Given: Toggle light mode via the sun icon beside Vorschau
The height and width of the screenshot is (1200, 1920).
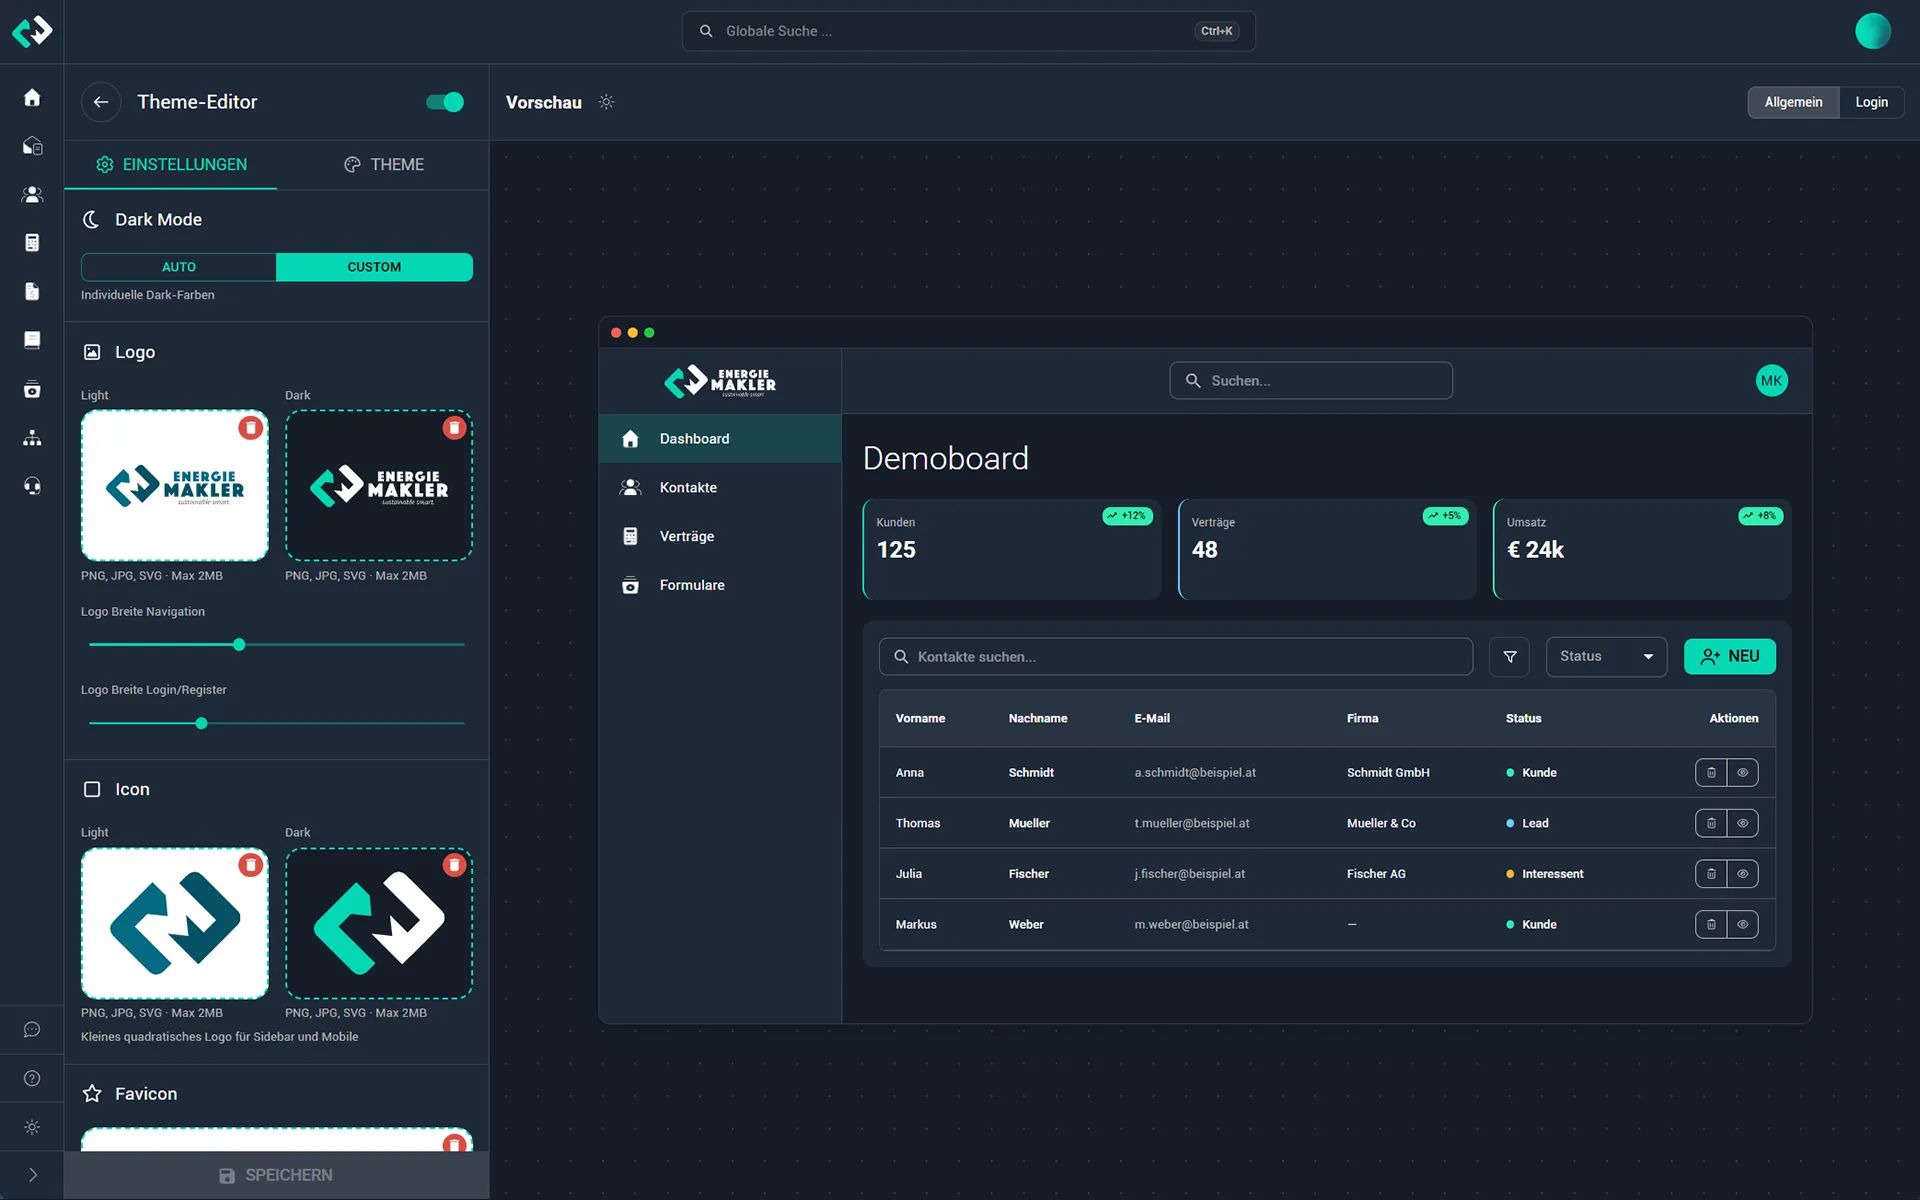Looking at the screenshot, I should tap(606, 102).
